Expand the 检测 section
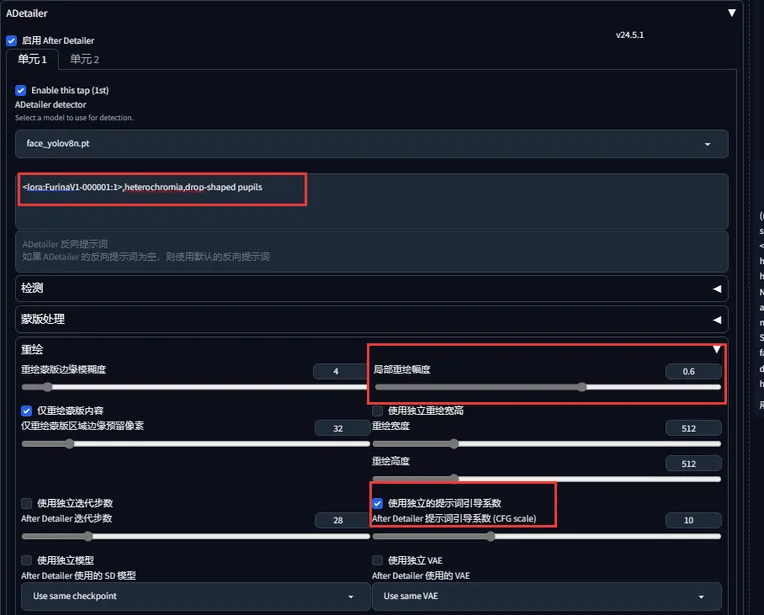The width and height of the screenshot is (764, 615). [716, 288]
